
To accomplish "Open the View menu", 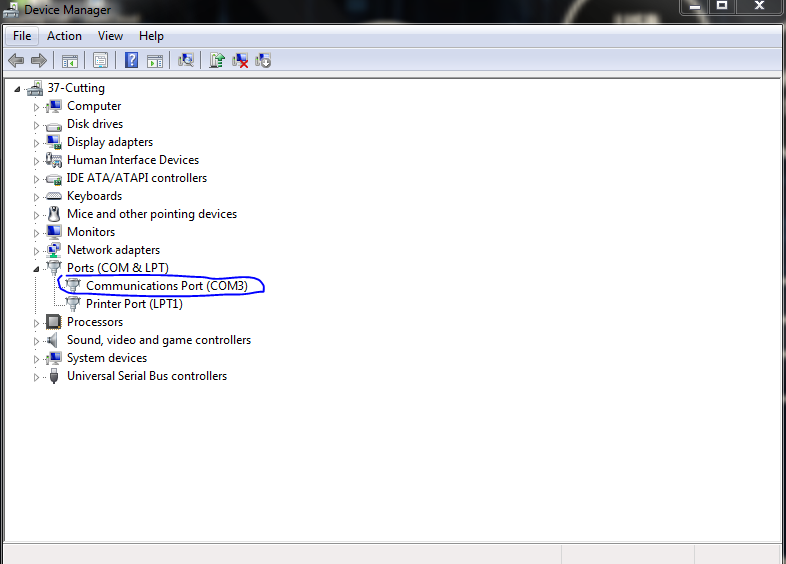I will coord(110,36).
